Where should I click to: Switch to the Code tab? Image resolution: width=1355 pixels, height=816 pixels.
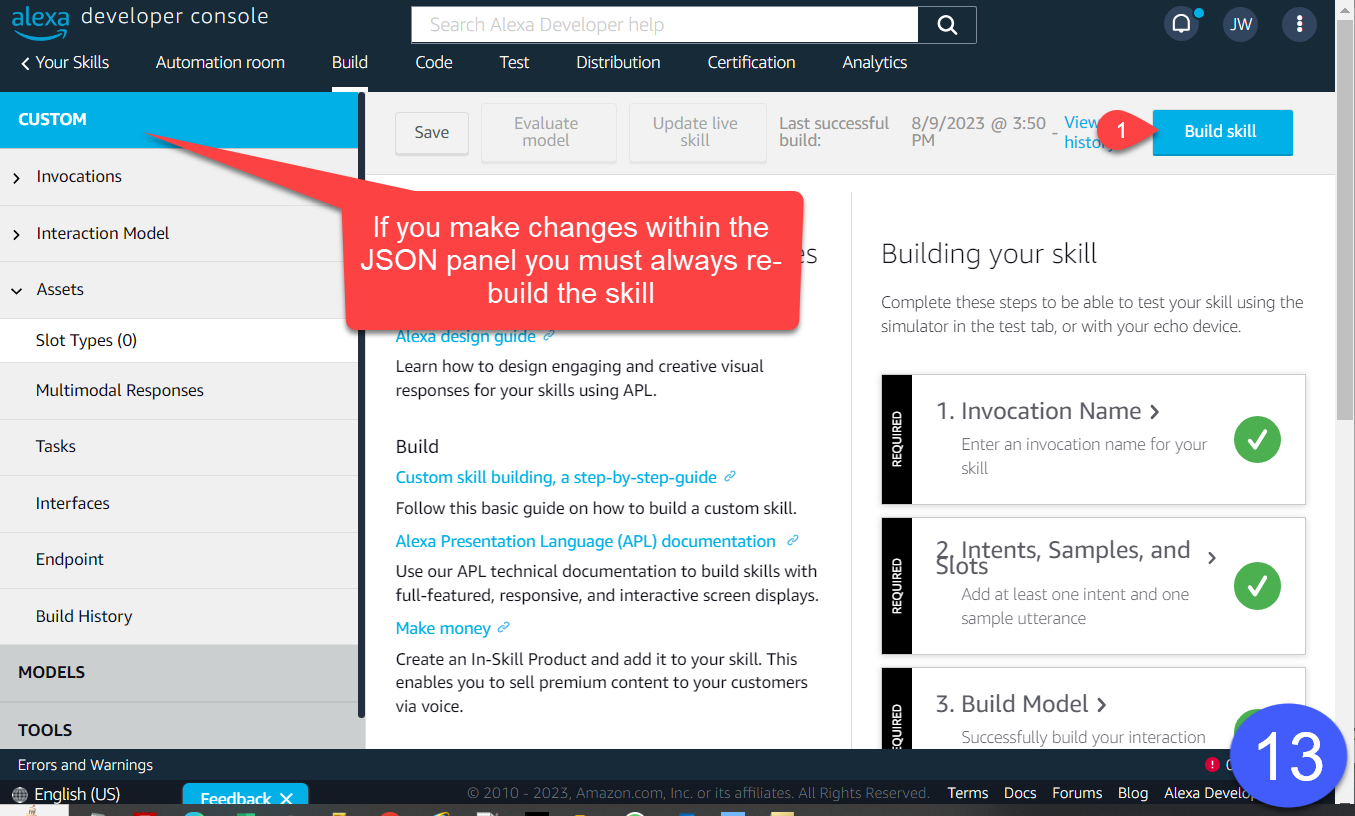click(x=434, y=62)
